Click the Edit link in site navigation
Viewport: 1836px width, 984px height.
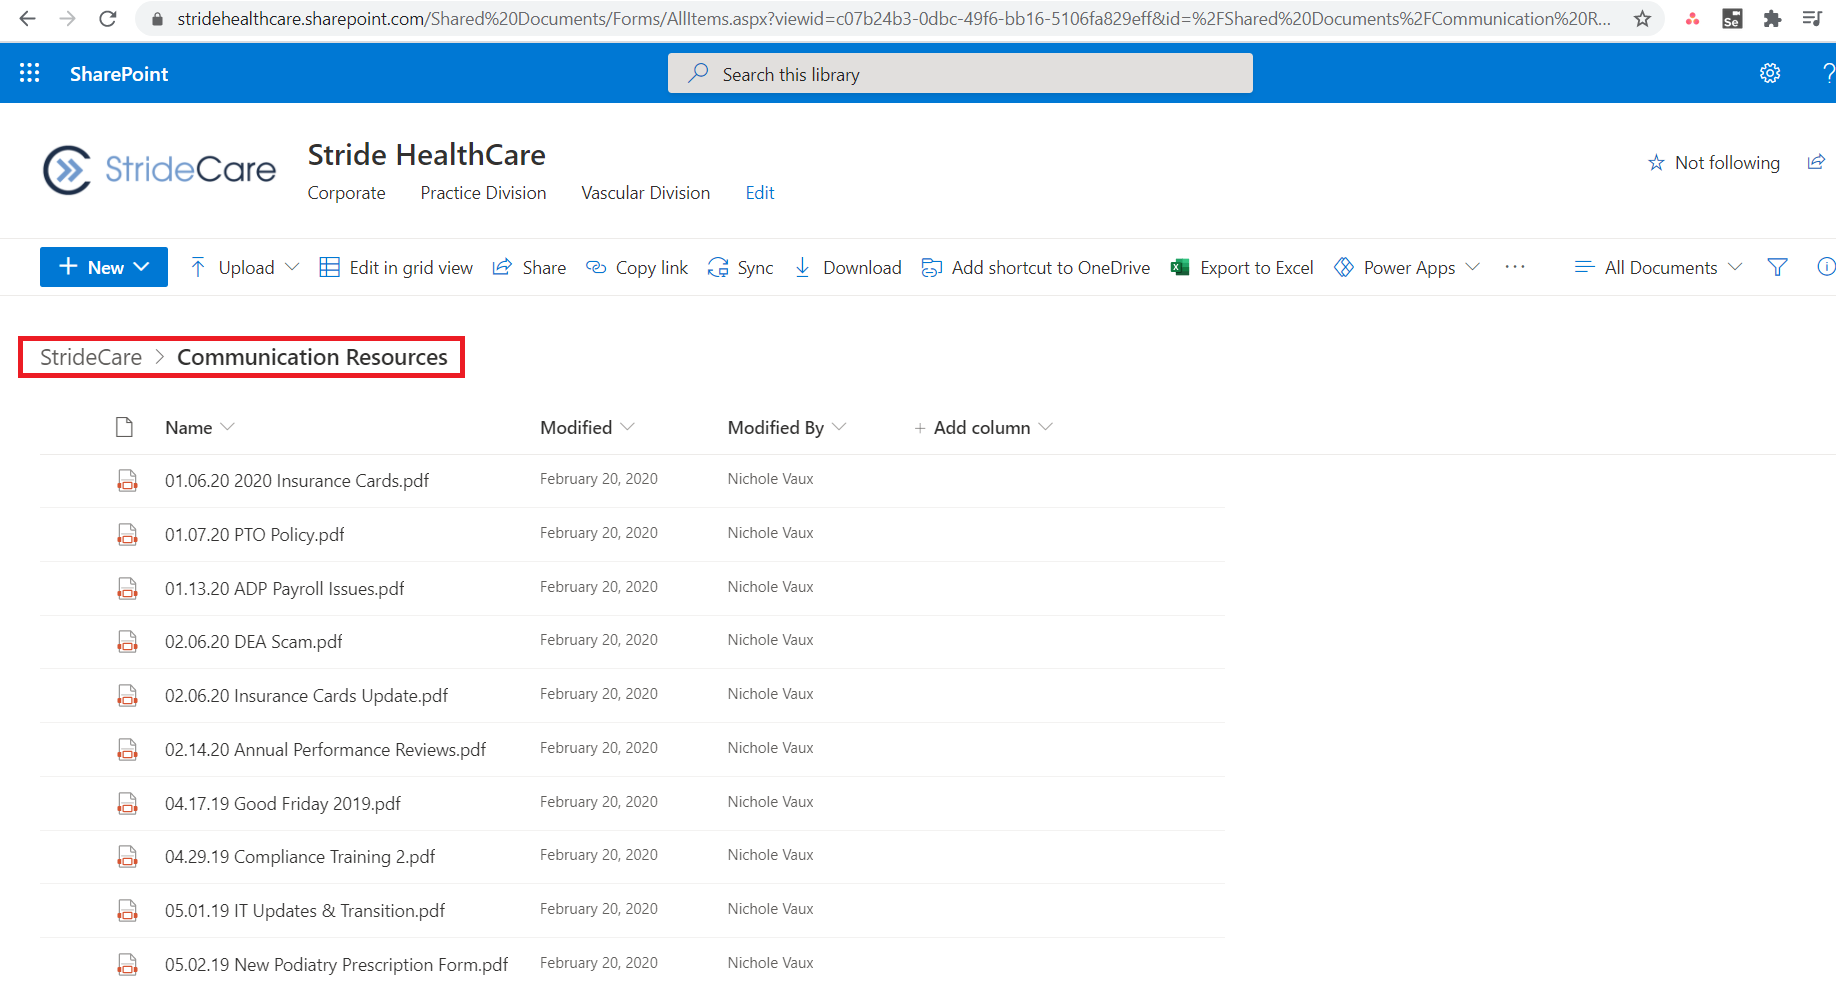pyautogui.click(x=760, y=193)
